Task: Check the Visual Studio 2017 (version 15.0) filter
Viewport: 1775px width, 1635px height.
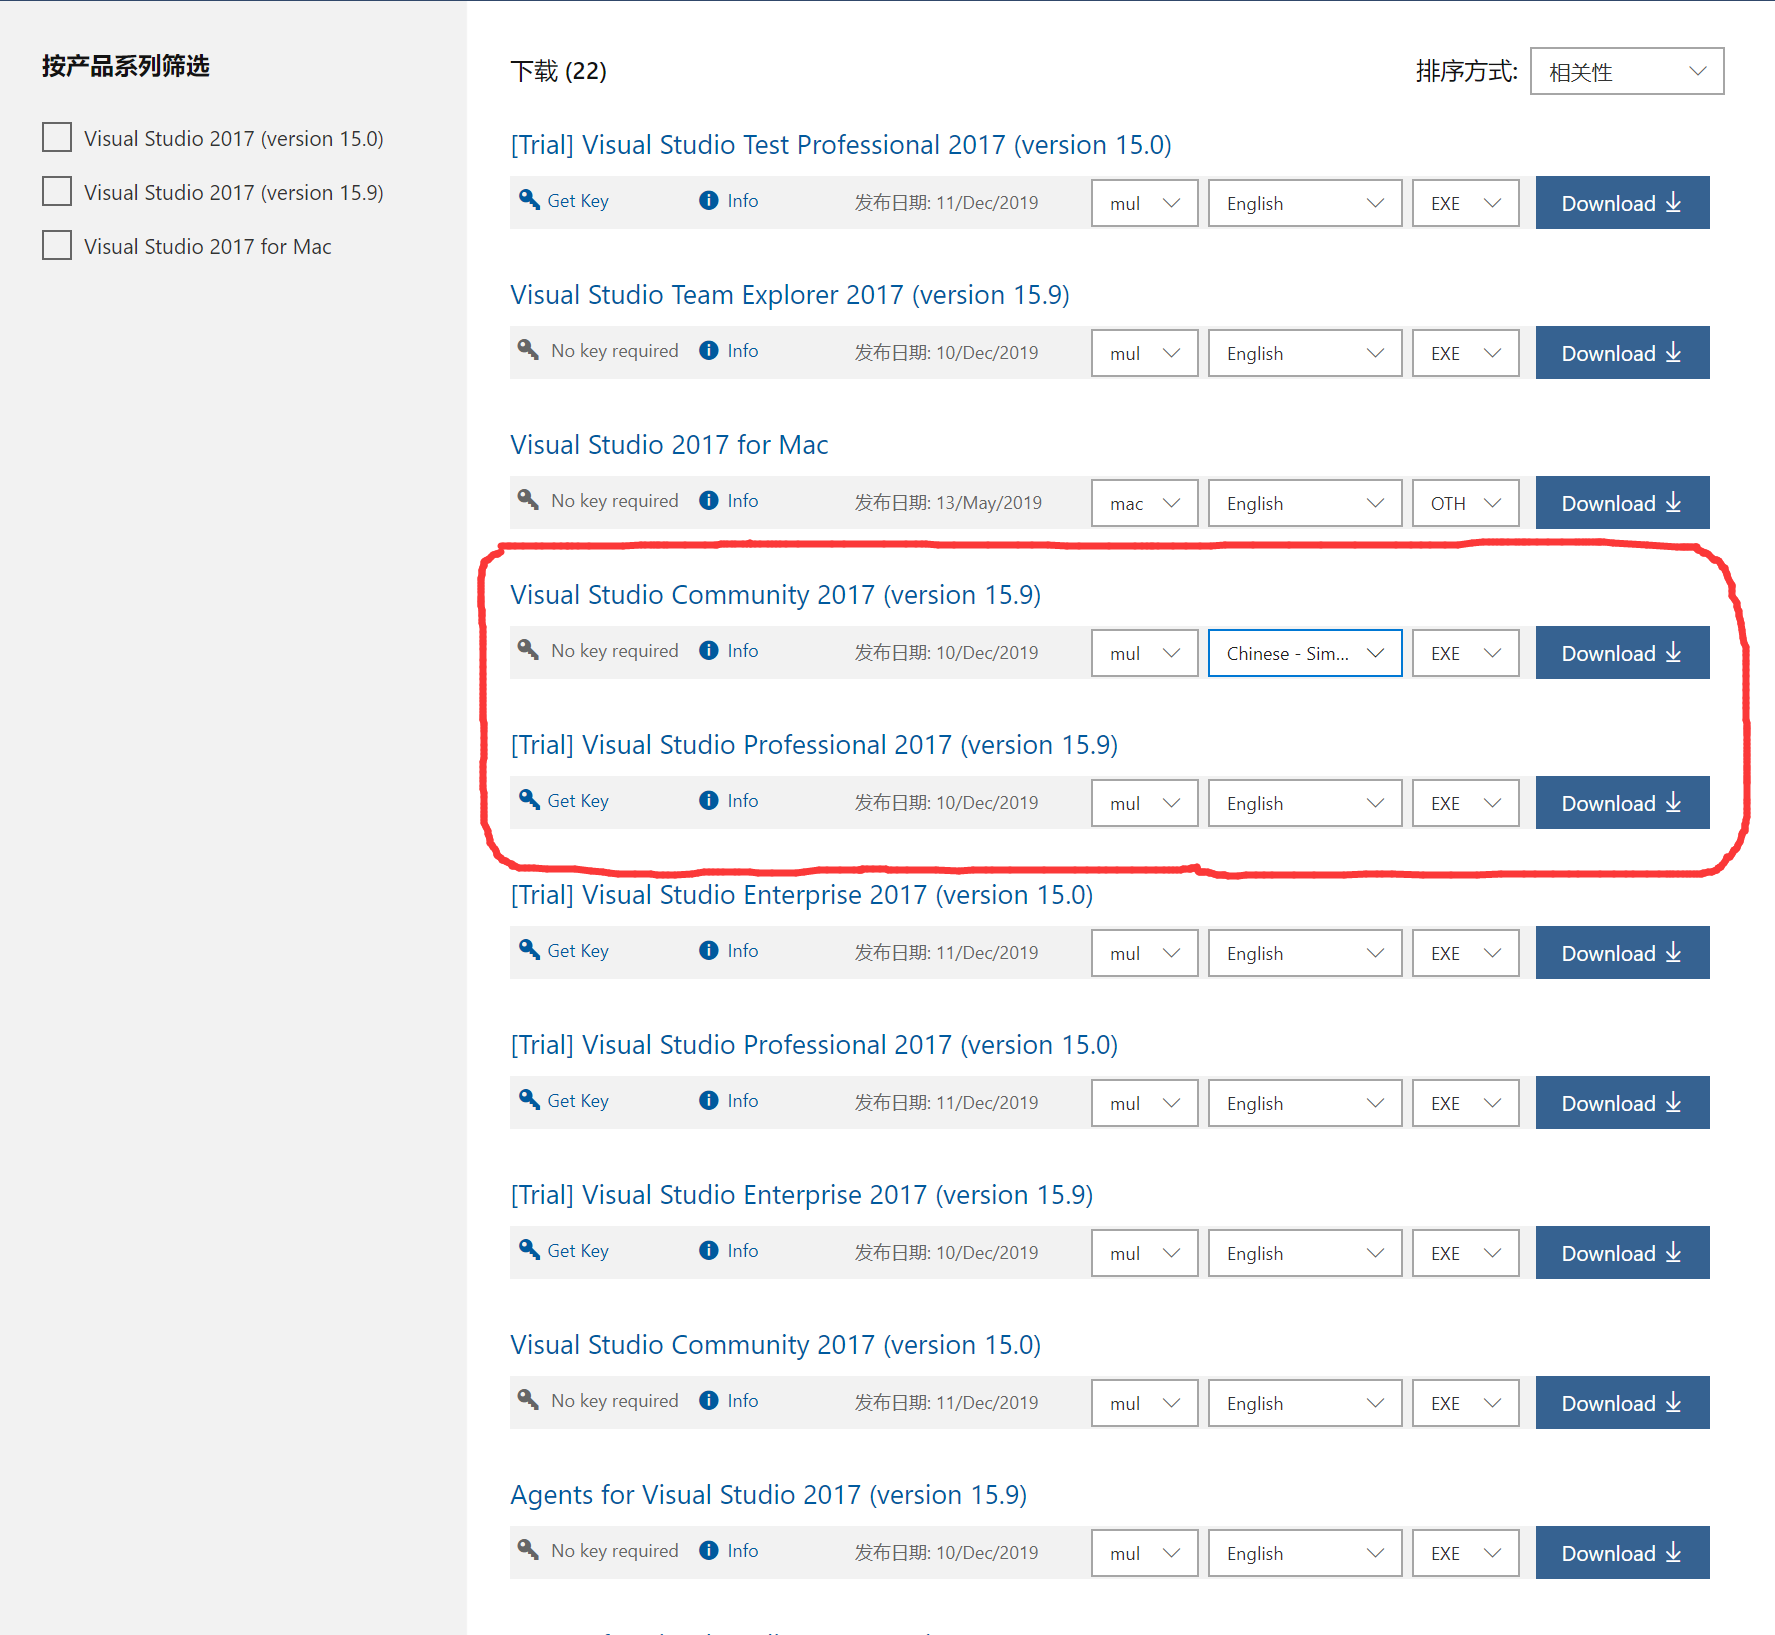Action: pyautogui.click(x=57, y=138)
